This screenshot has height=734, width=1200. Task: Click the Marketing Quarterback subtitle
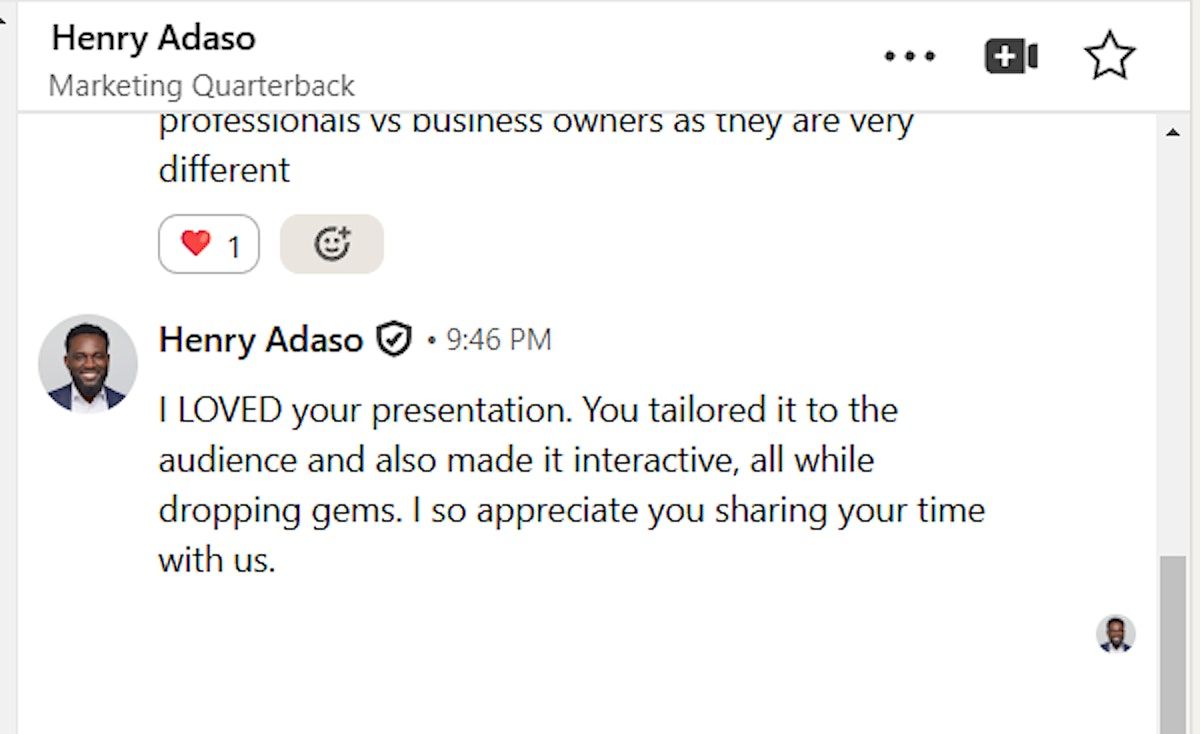pyautogui.click(x=202, y=86)
